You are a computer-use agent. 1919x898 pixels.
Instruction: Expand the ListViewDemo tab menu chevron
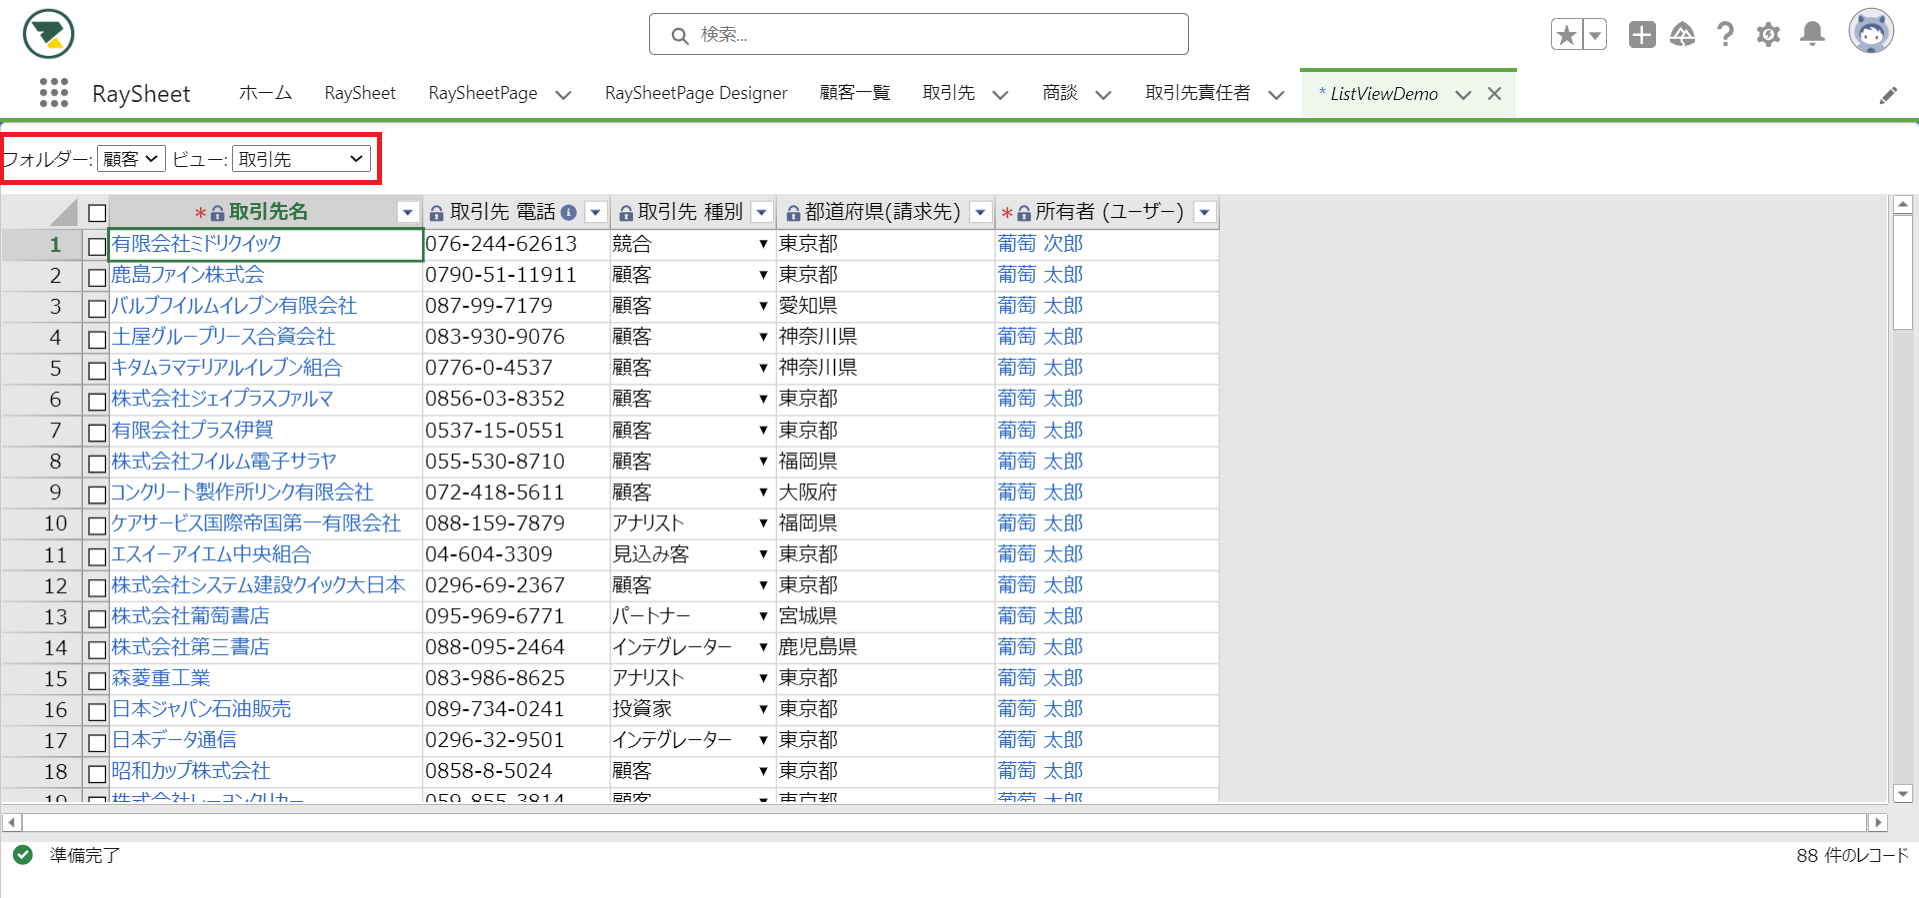coord(1463,95)
